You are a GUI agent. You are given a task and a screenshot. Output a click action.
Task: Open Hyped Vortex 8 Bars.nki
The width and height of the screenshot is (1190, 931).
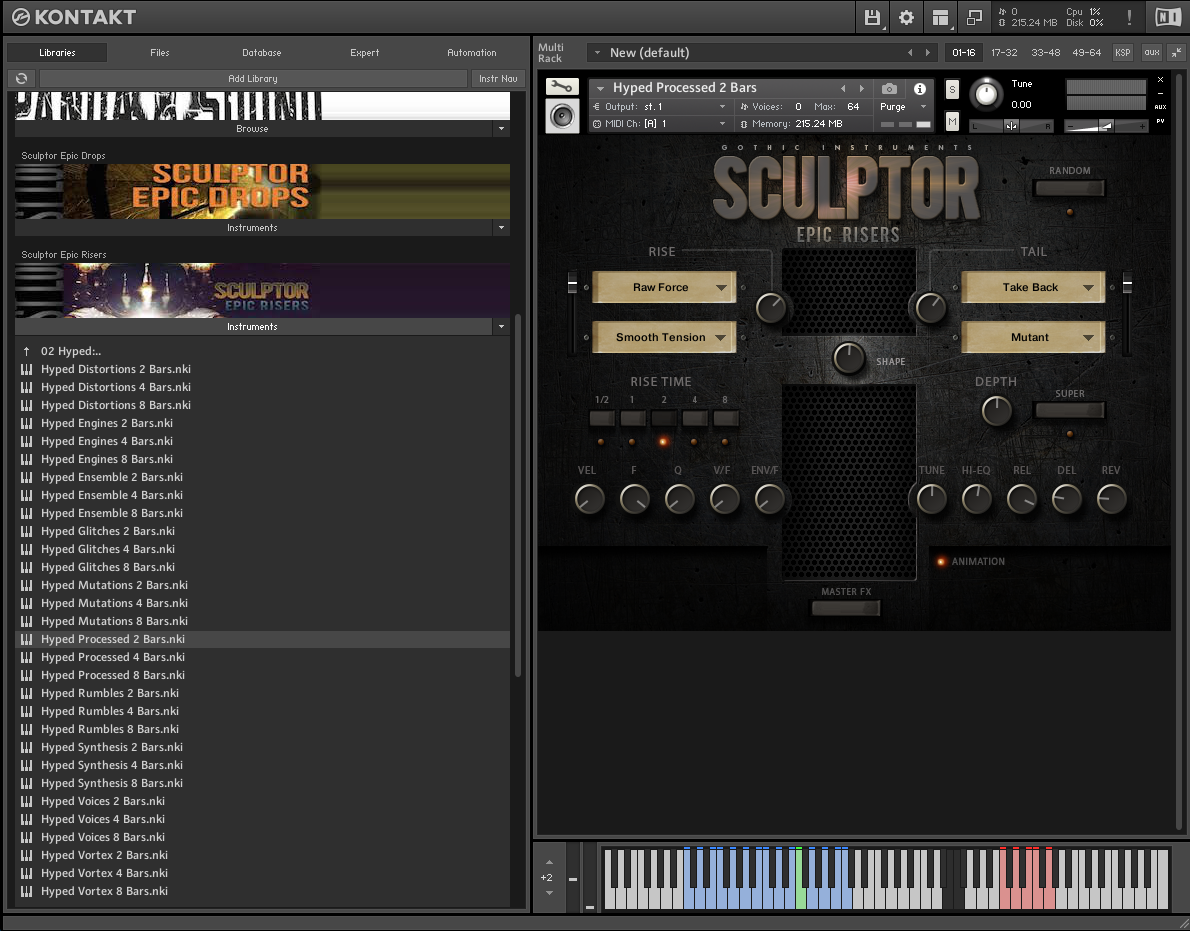(x=262, y=891)
